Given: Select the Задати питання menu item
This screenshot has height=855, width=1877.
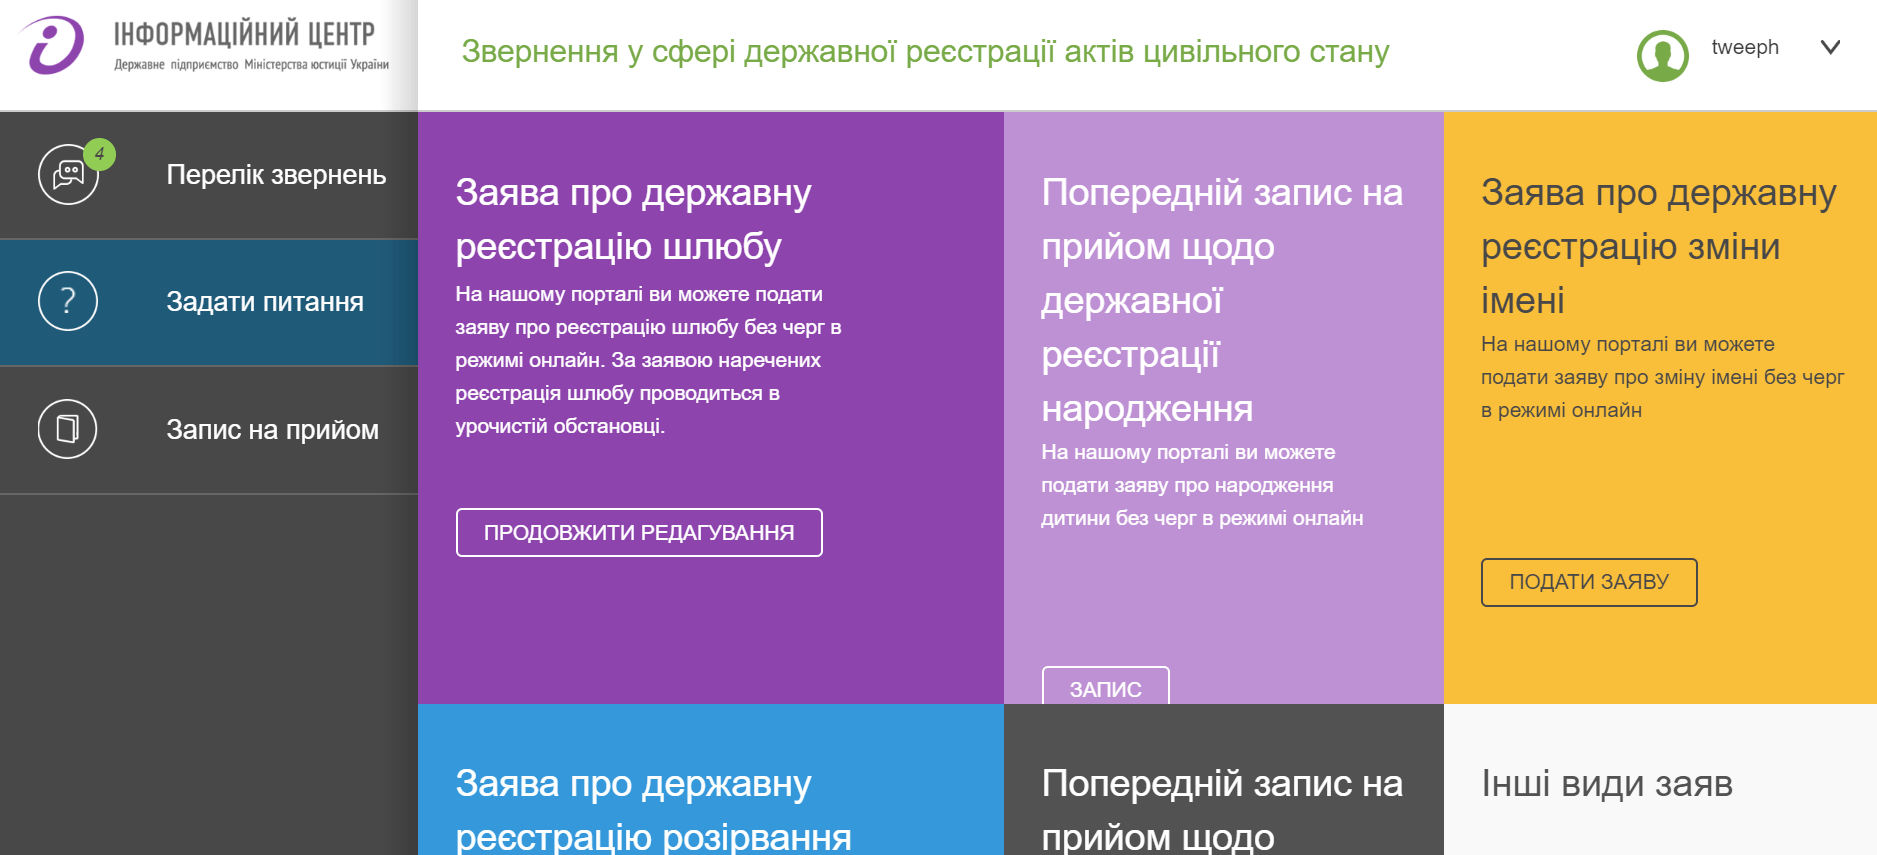Looking at the screenshot, I should pyautogui.click(x=264, y=302).
